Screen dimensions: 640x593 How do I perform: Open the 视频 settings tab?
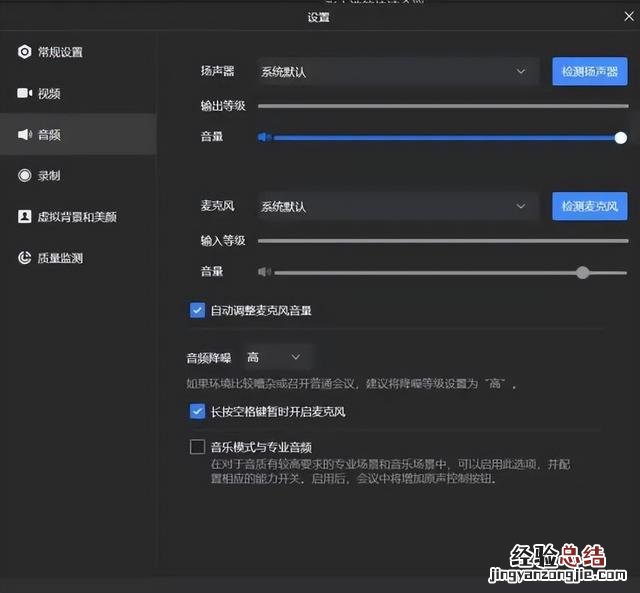click(78, 93)
